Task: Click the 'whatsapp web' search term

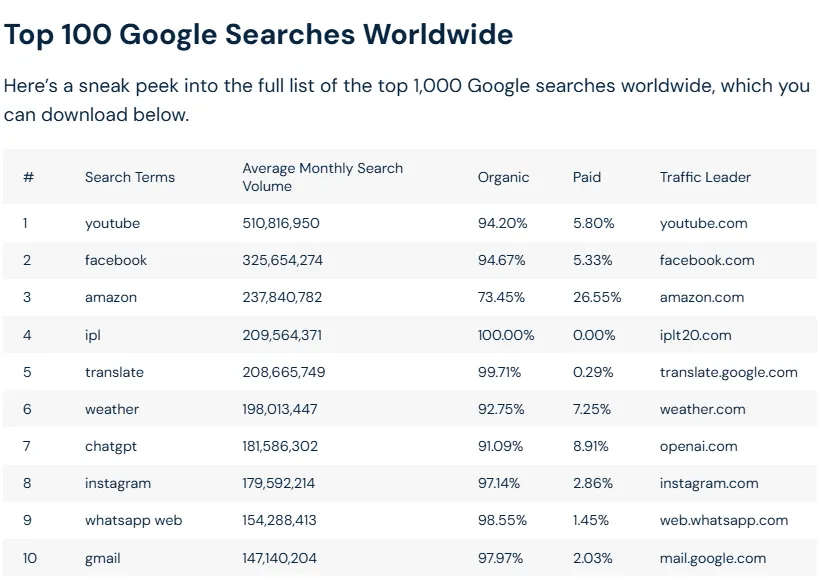Action: [x=133, y=520]
